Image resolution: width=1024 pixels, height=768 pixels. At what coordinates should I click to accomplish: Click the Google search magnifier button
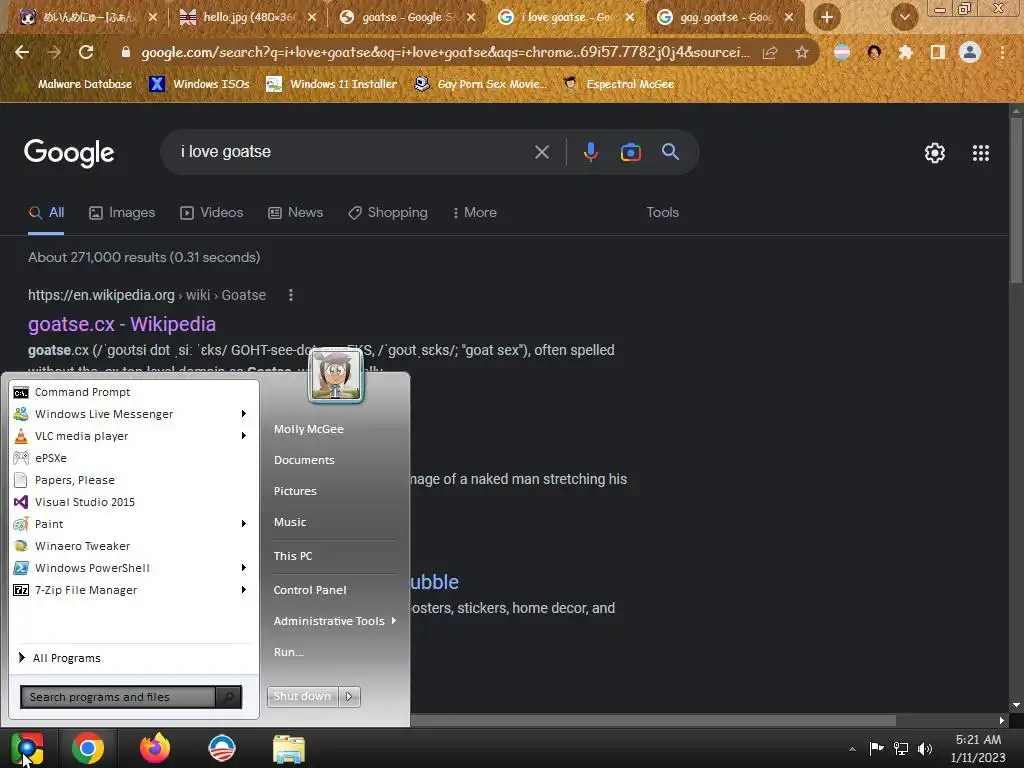click(x=670, y=152)
